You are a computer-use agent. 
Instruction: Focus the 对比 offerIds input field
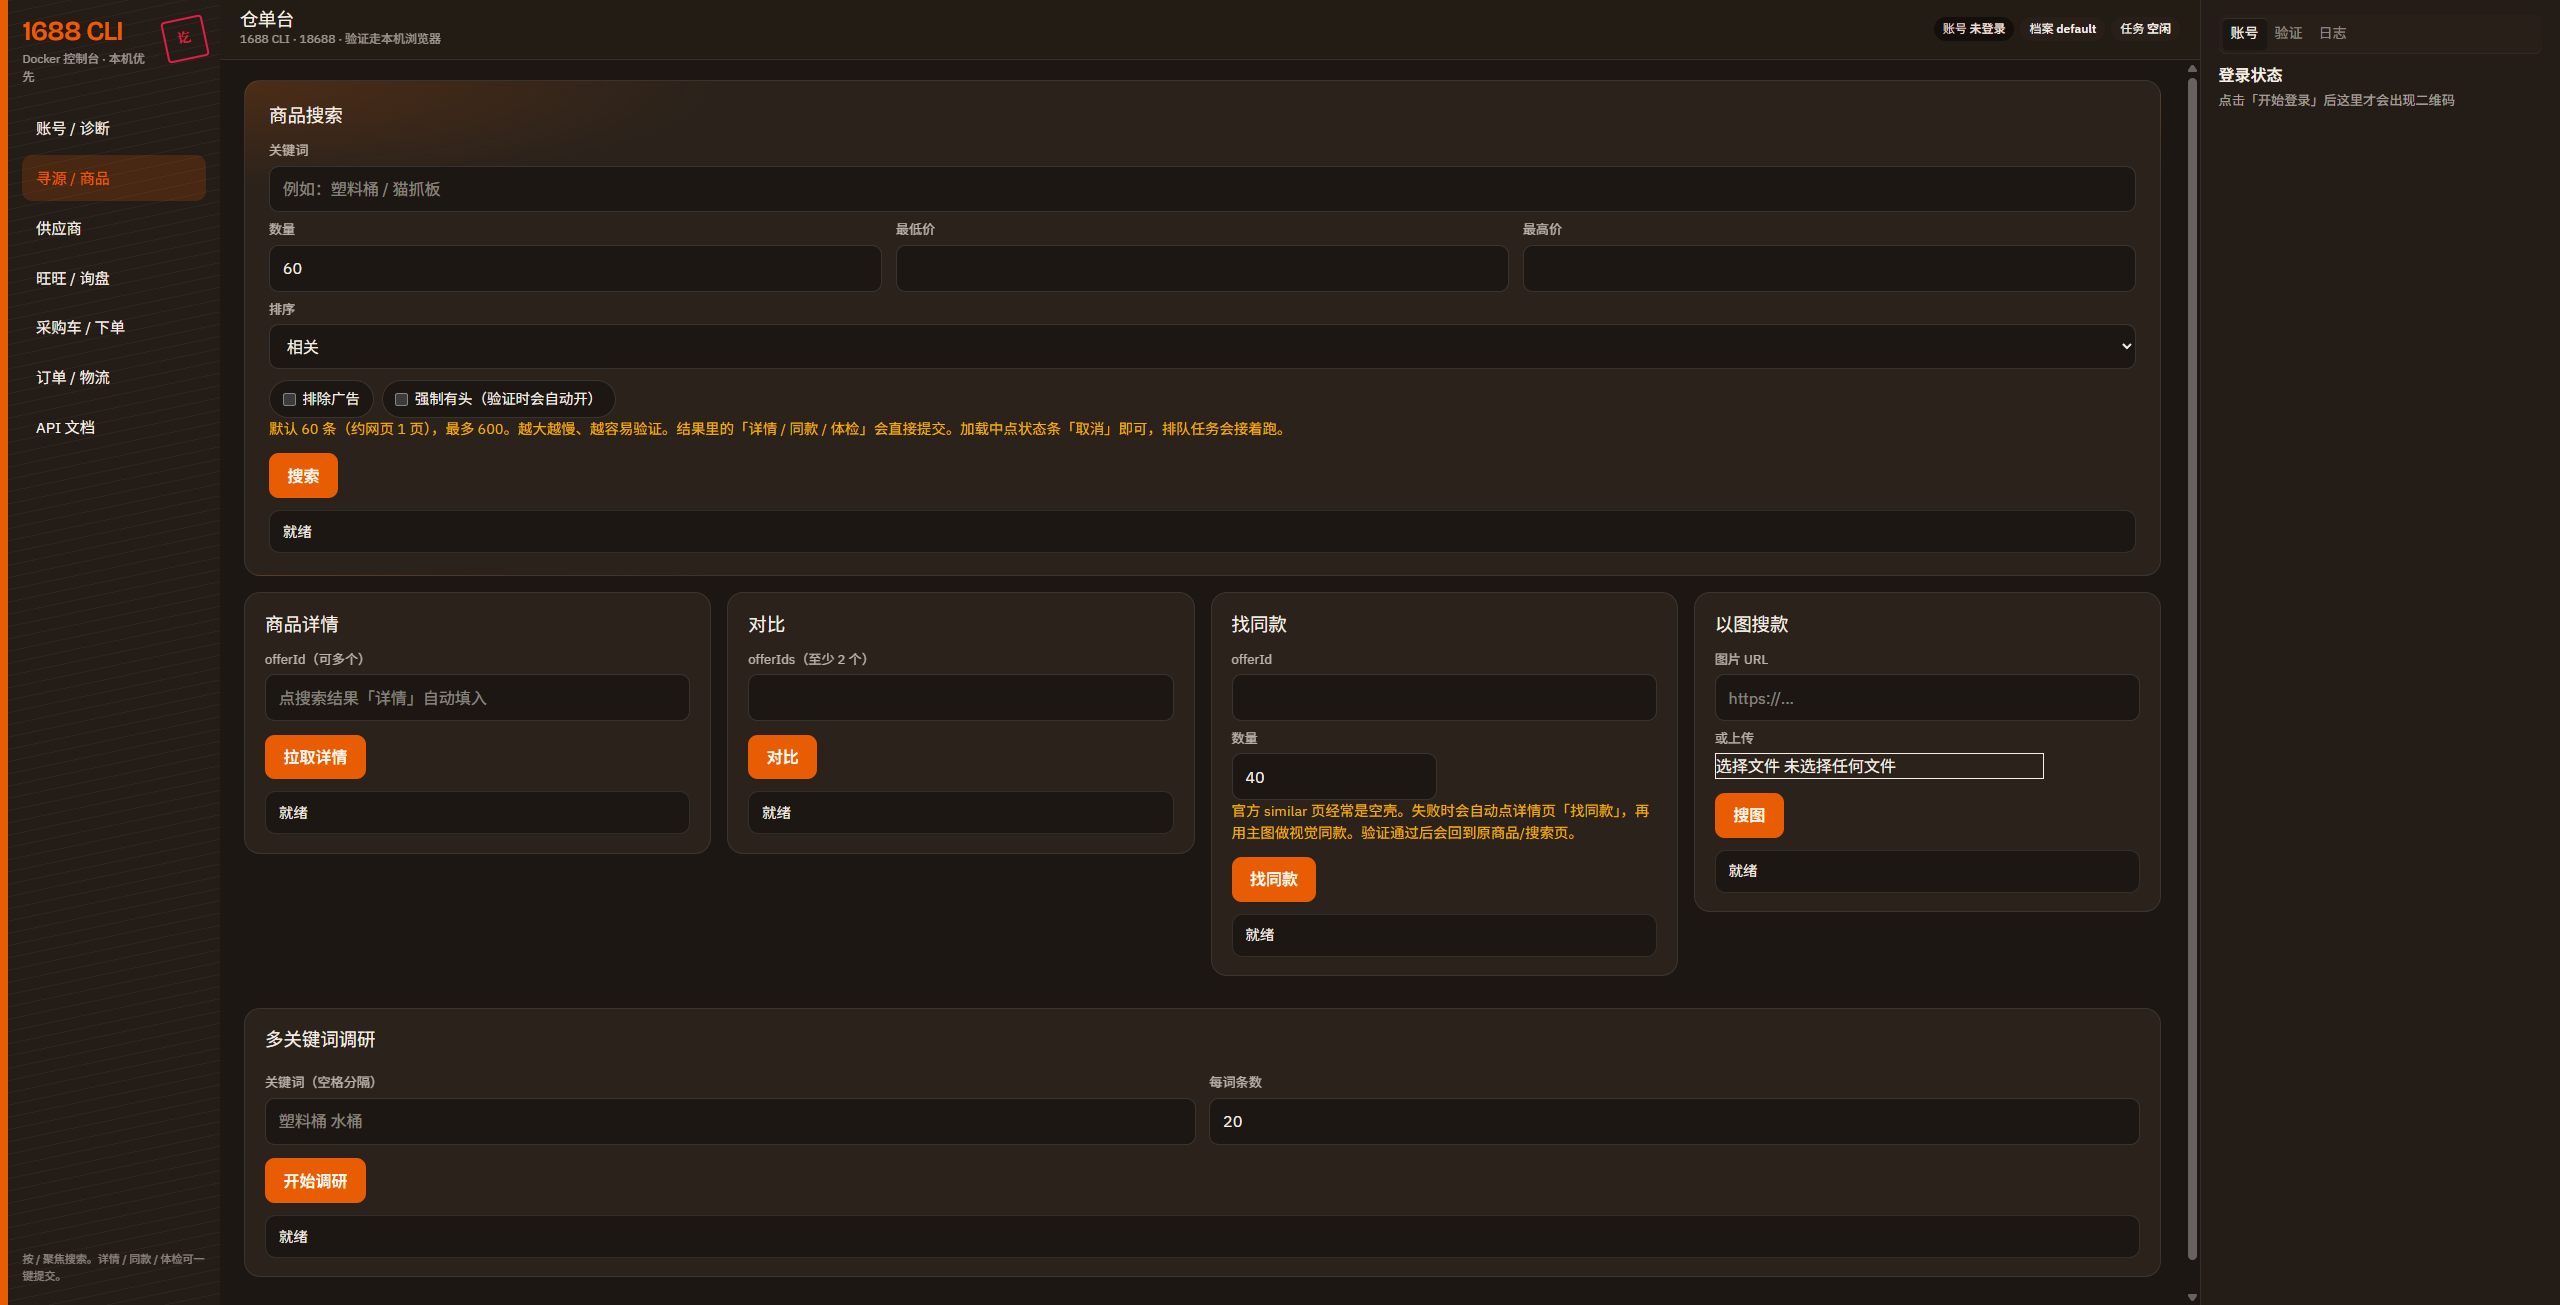click(x=960, y=698)
